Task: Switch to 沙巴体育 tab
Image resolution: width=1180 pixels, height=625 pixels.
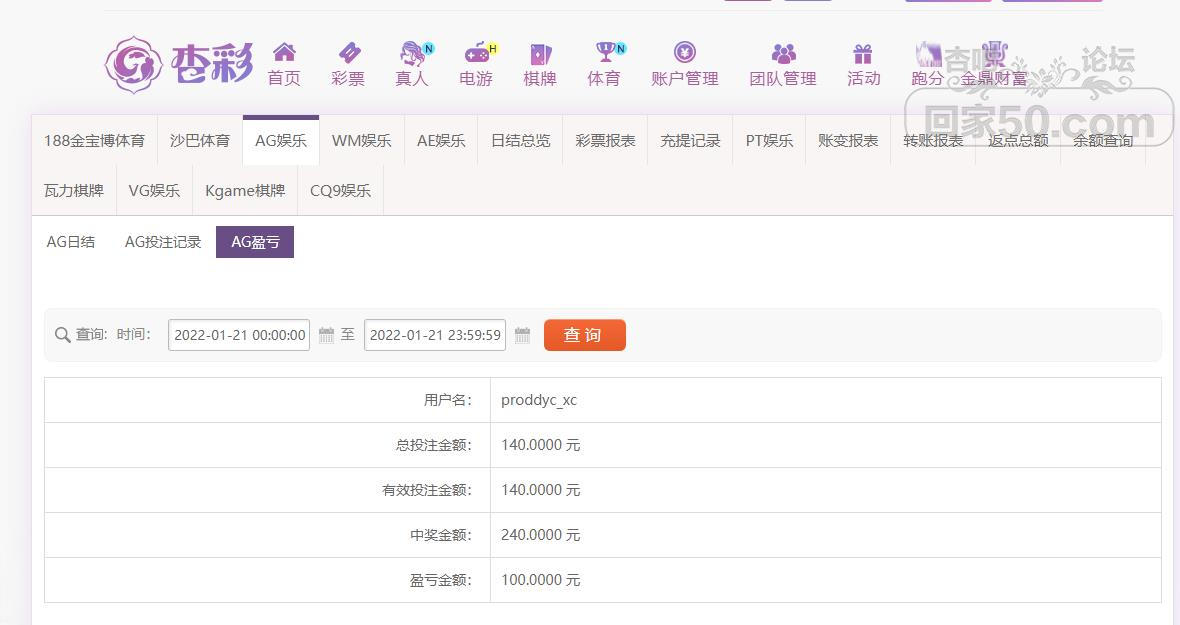Action: point(199,141)
